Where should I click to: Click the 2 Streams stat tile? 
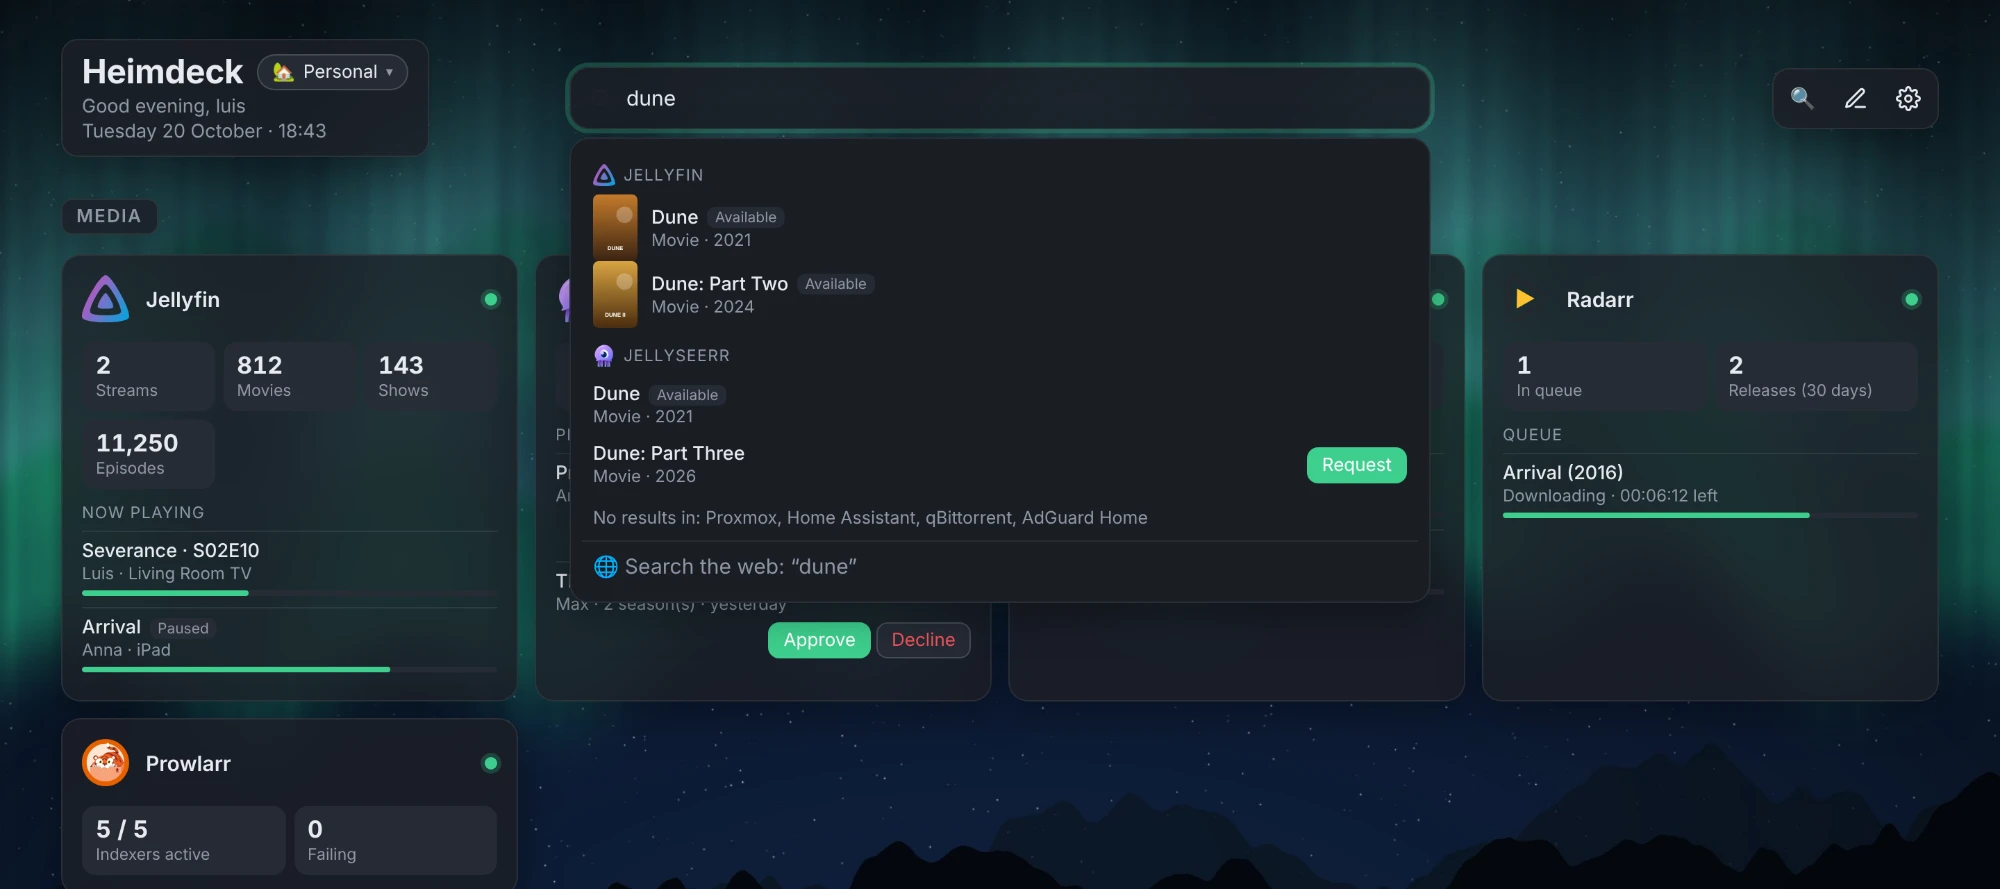coord(148,376)
